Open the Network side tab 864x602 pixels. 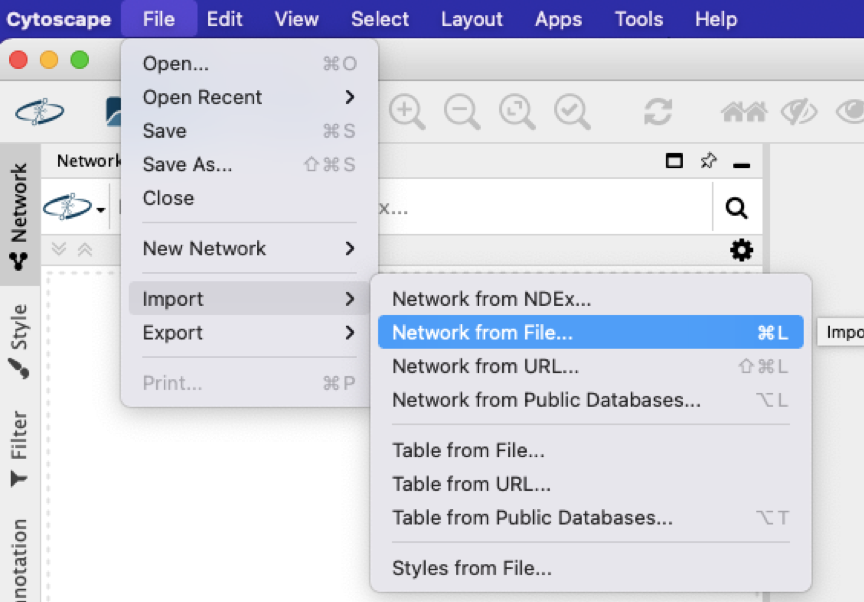point(19,215)
